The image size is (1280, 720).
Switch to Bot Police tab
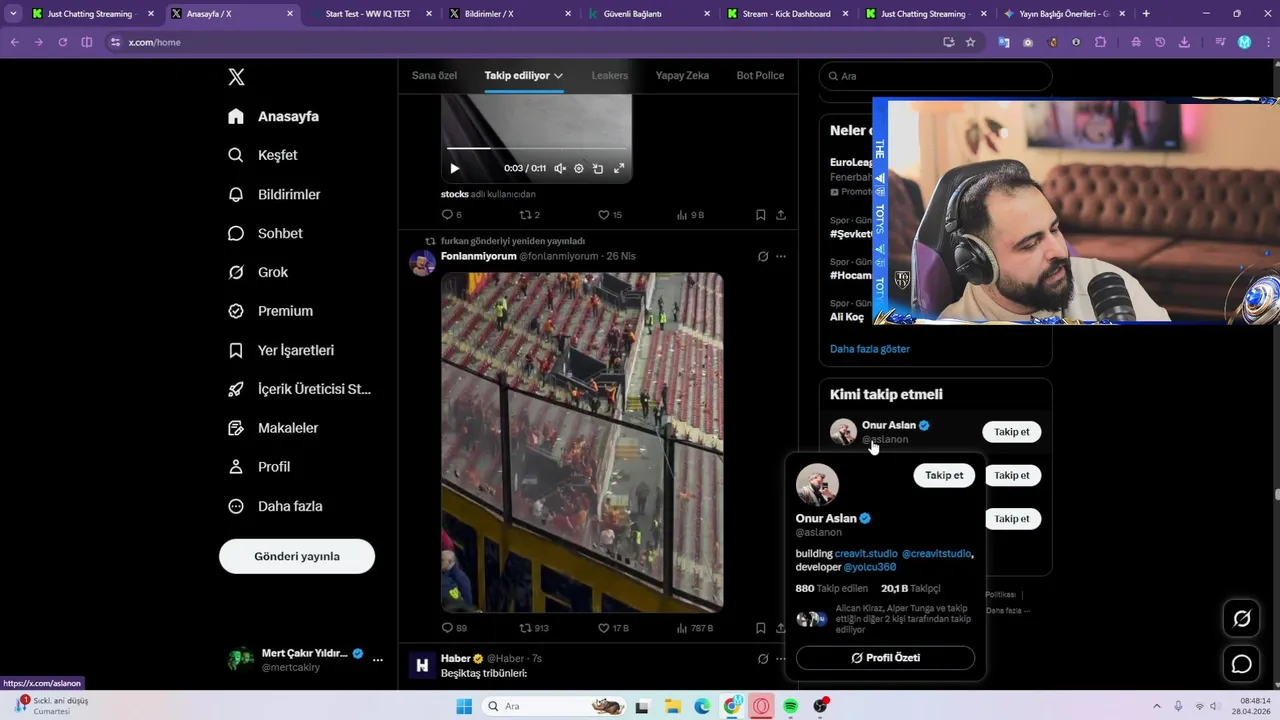point(760,76)
